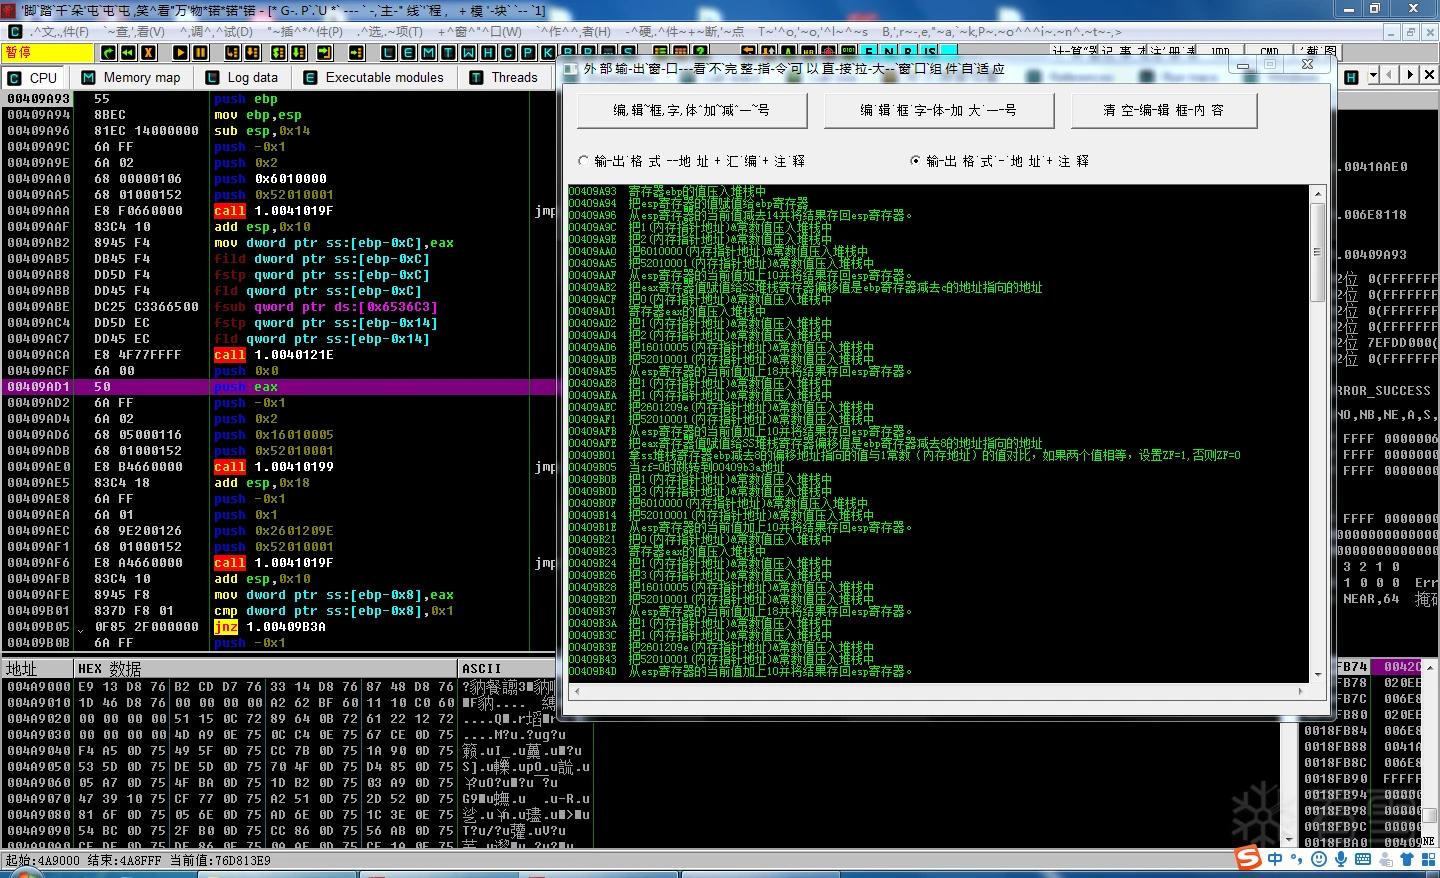The image size is (1440, 878).
Task: Click the Sogou soft keyboard icon
Action: pos(1363,858)
